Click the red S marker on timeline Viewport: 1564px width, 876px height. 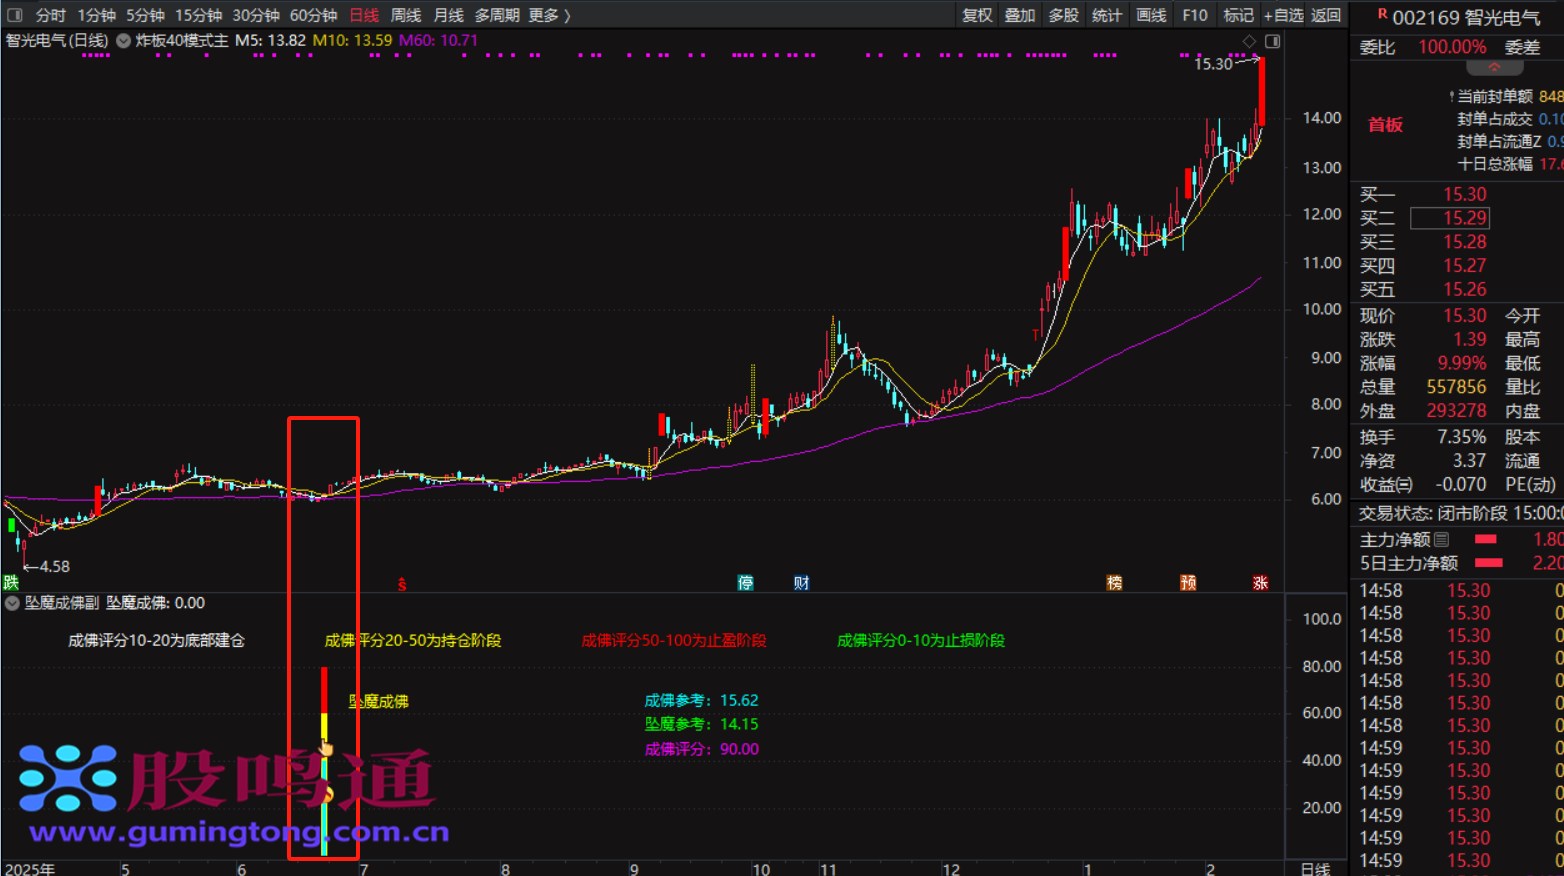coord(402,584)
